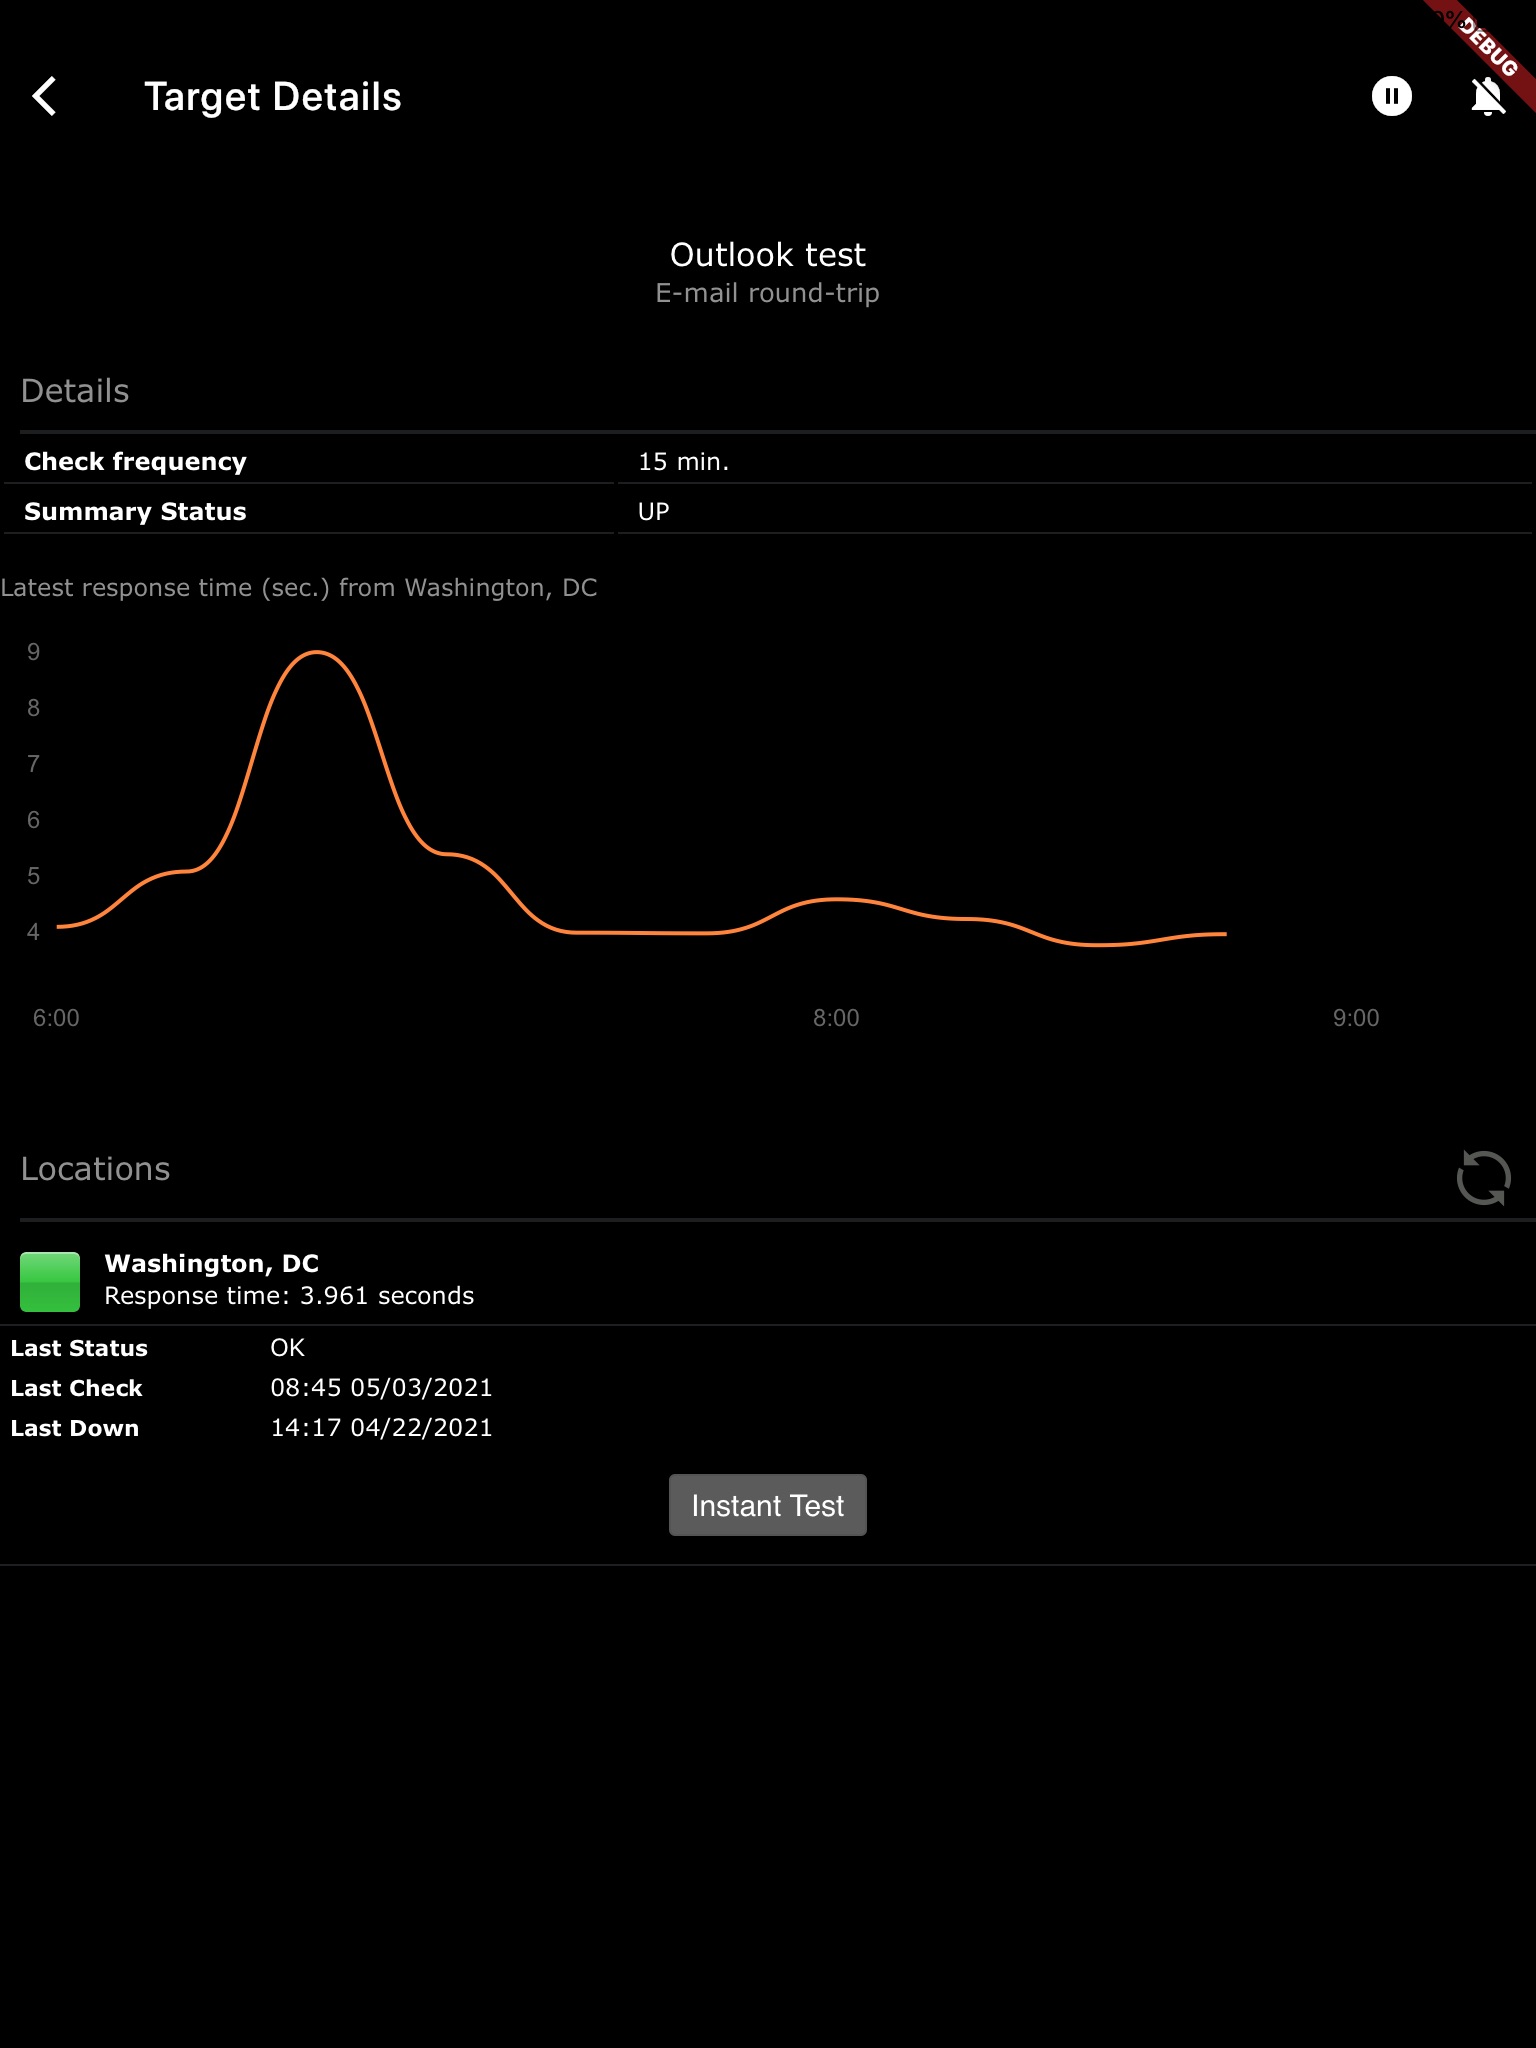Screen dimensions: 1536x2048
Task: Click the Last Status label
Action: click(x=79, y=1348)
